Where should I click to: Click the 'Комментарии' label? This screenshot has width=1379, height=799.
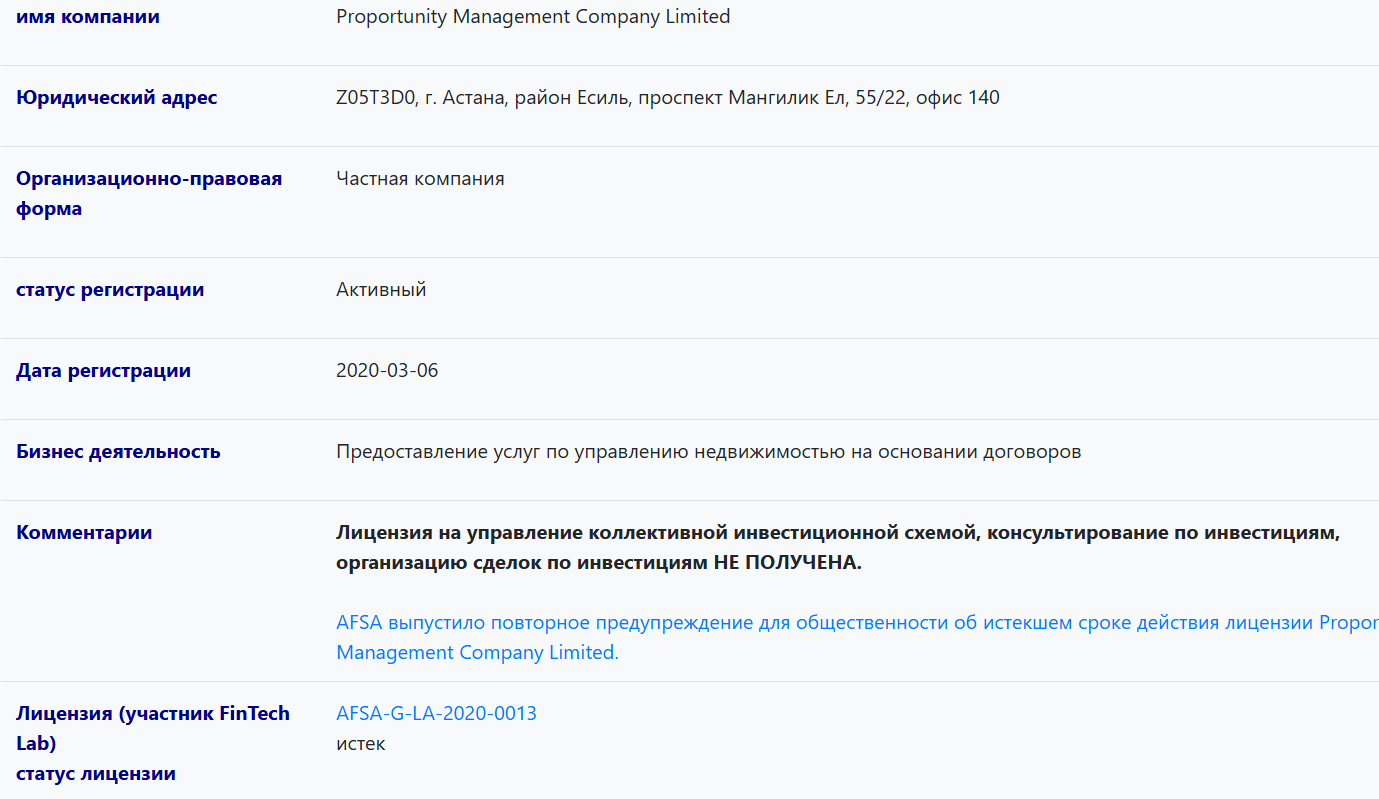[x=84, y=533]
